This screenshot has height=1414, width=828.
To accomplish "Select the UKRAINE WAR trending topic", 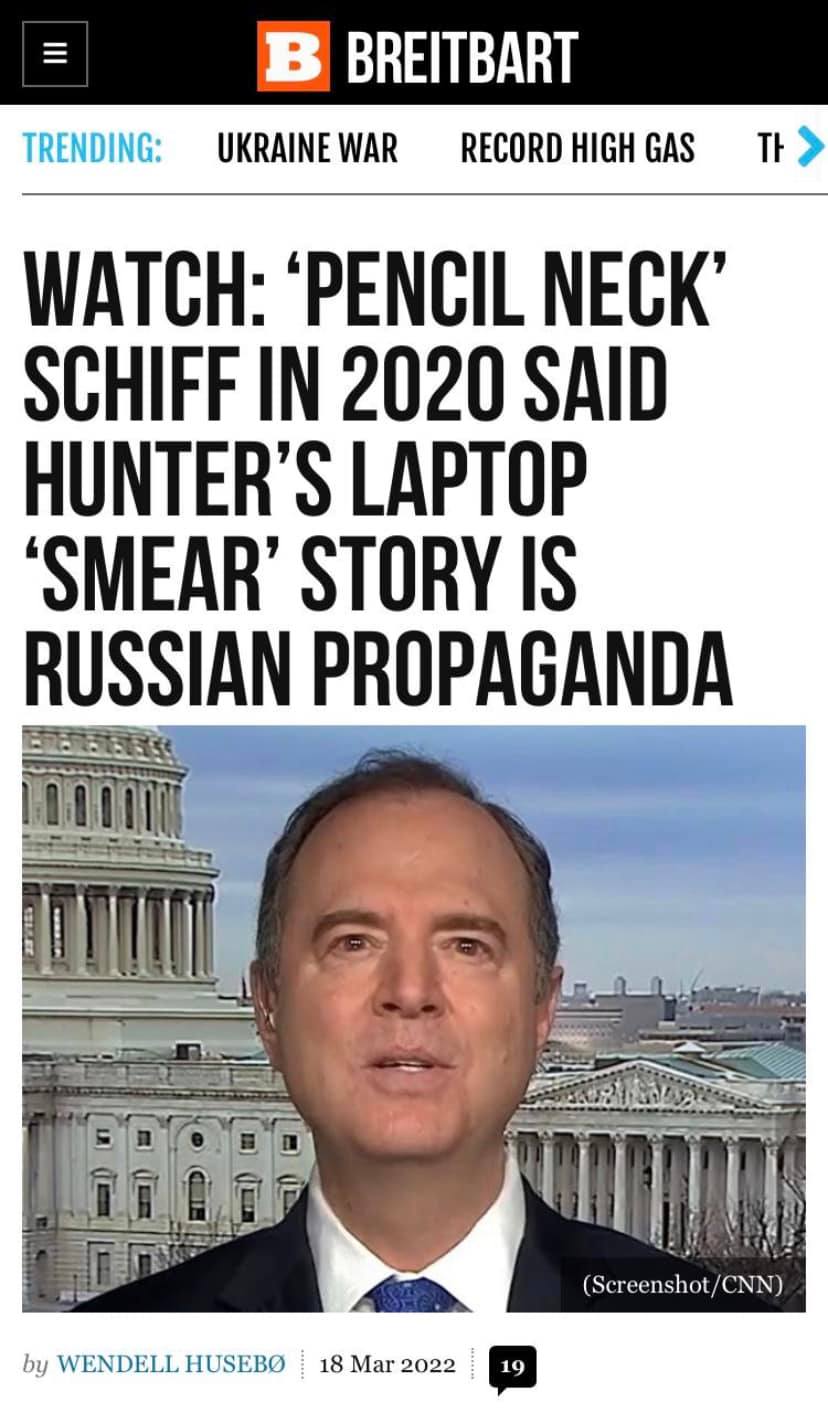I will (x=307, y=149).
